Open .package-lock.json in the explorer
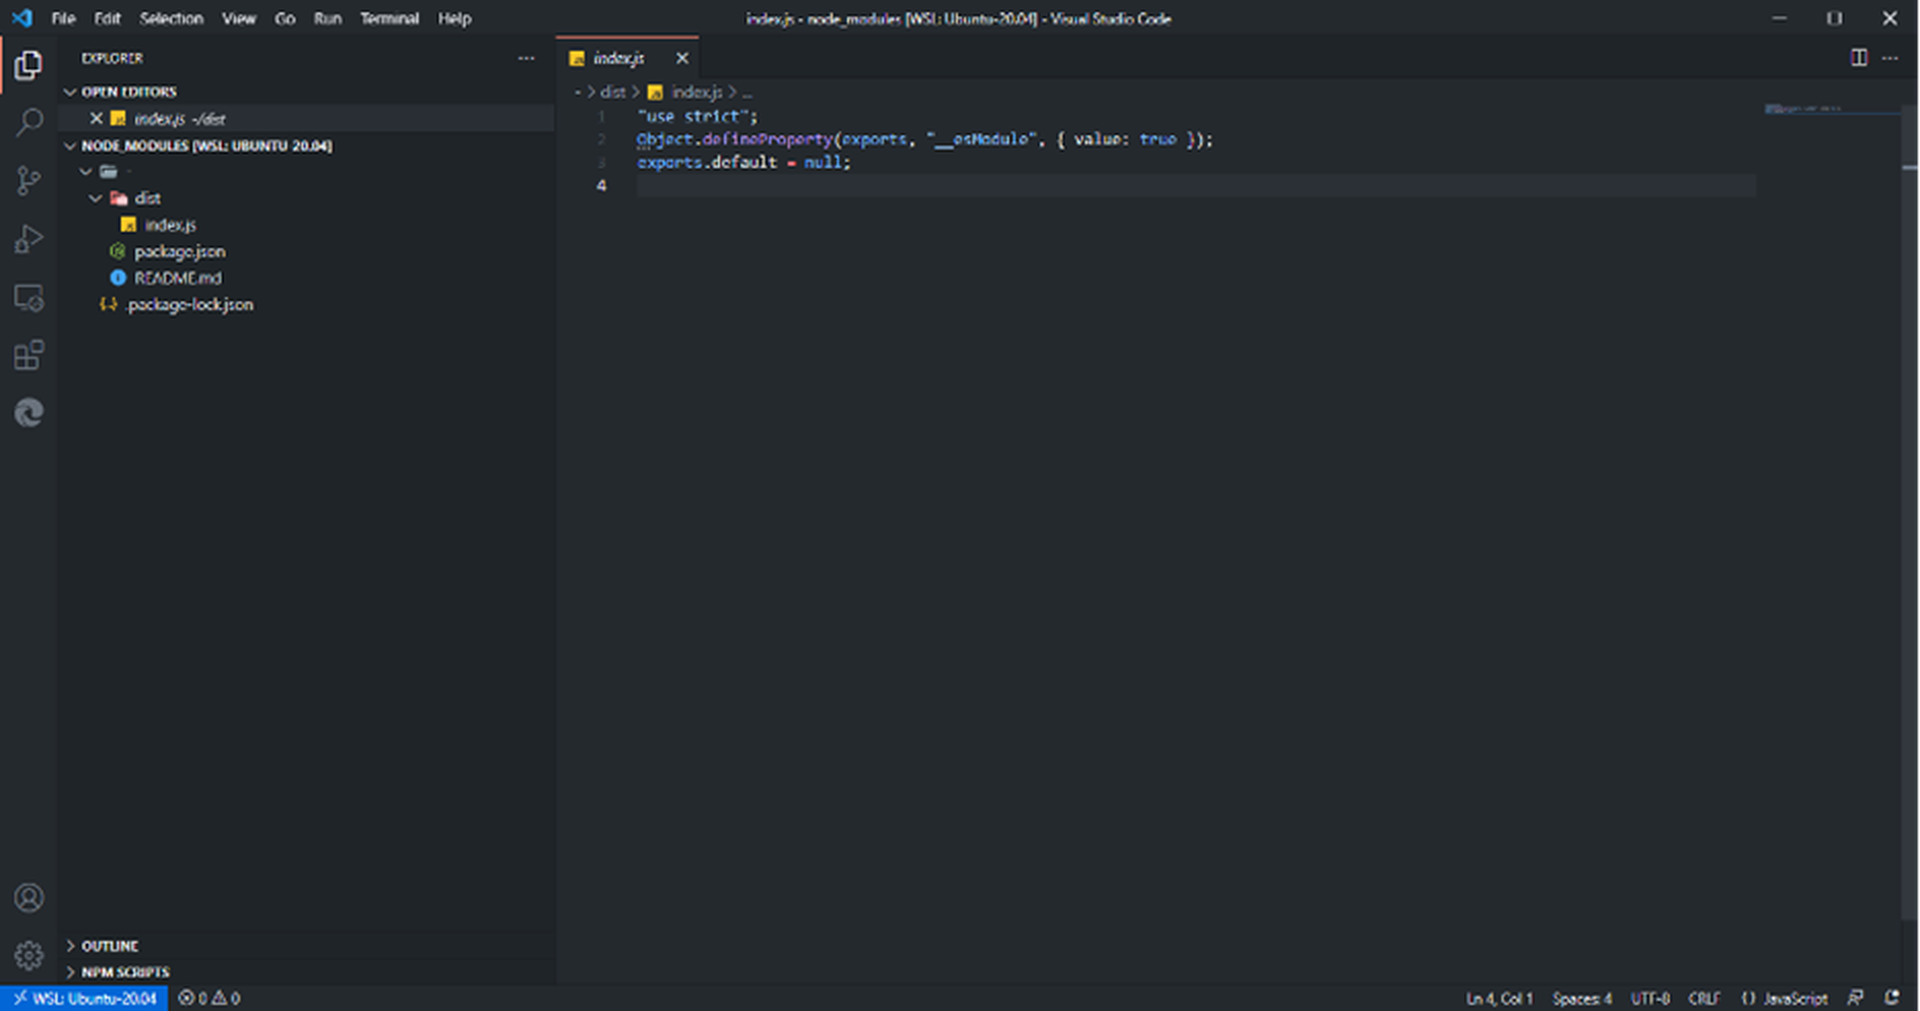Viewport: 1920px width, 1011px height. click(x=190, y=304)
